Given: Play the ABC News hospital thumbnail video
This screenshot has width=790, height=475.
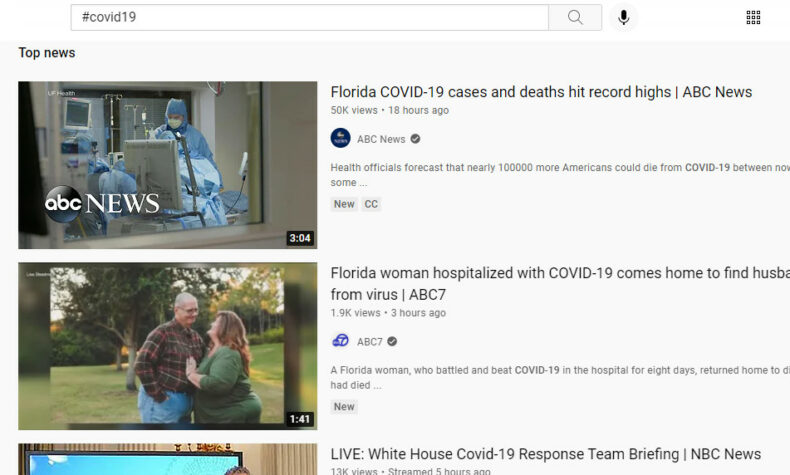Looking at the screenshot, I should 168,165.
